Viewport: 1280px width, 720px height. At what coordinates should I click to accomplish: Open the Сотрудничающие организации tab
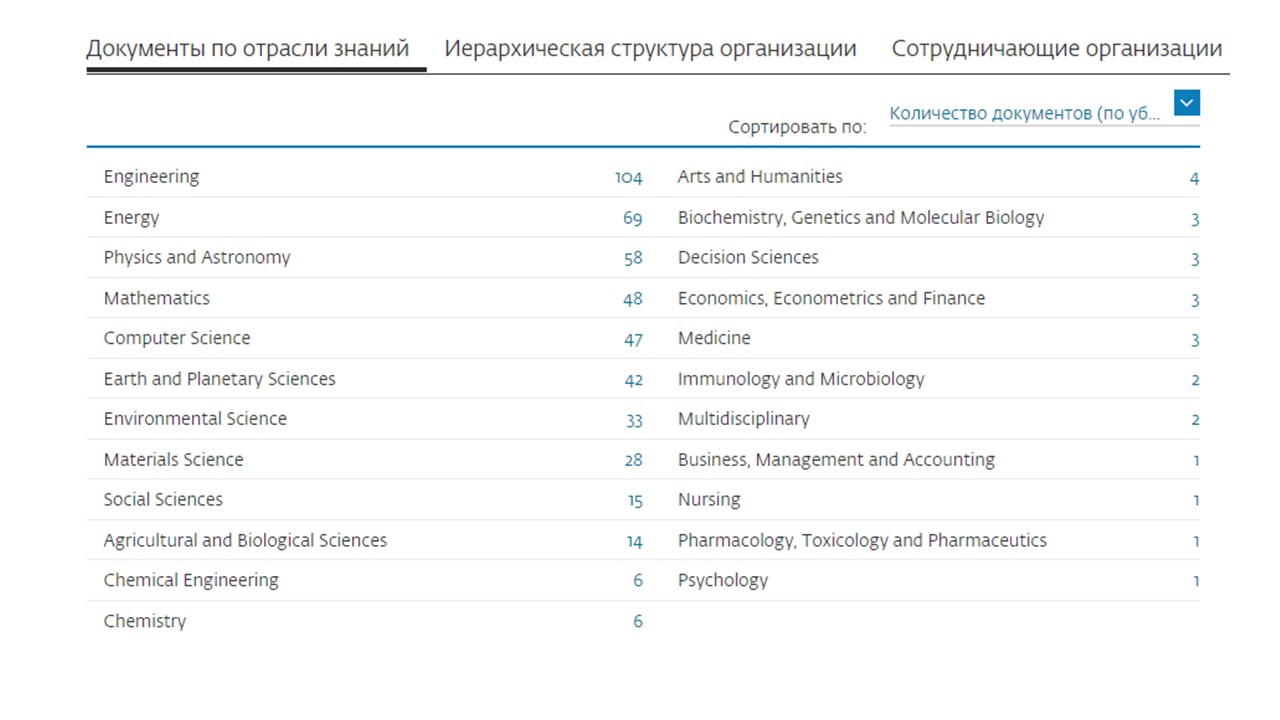(1056, 48)
